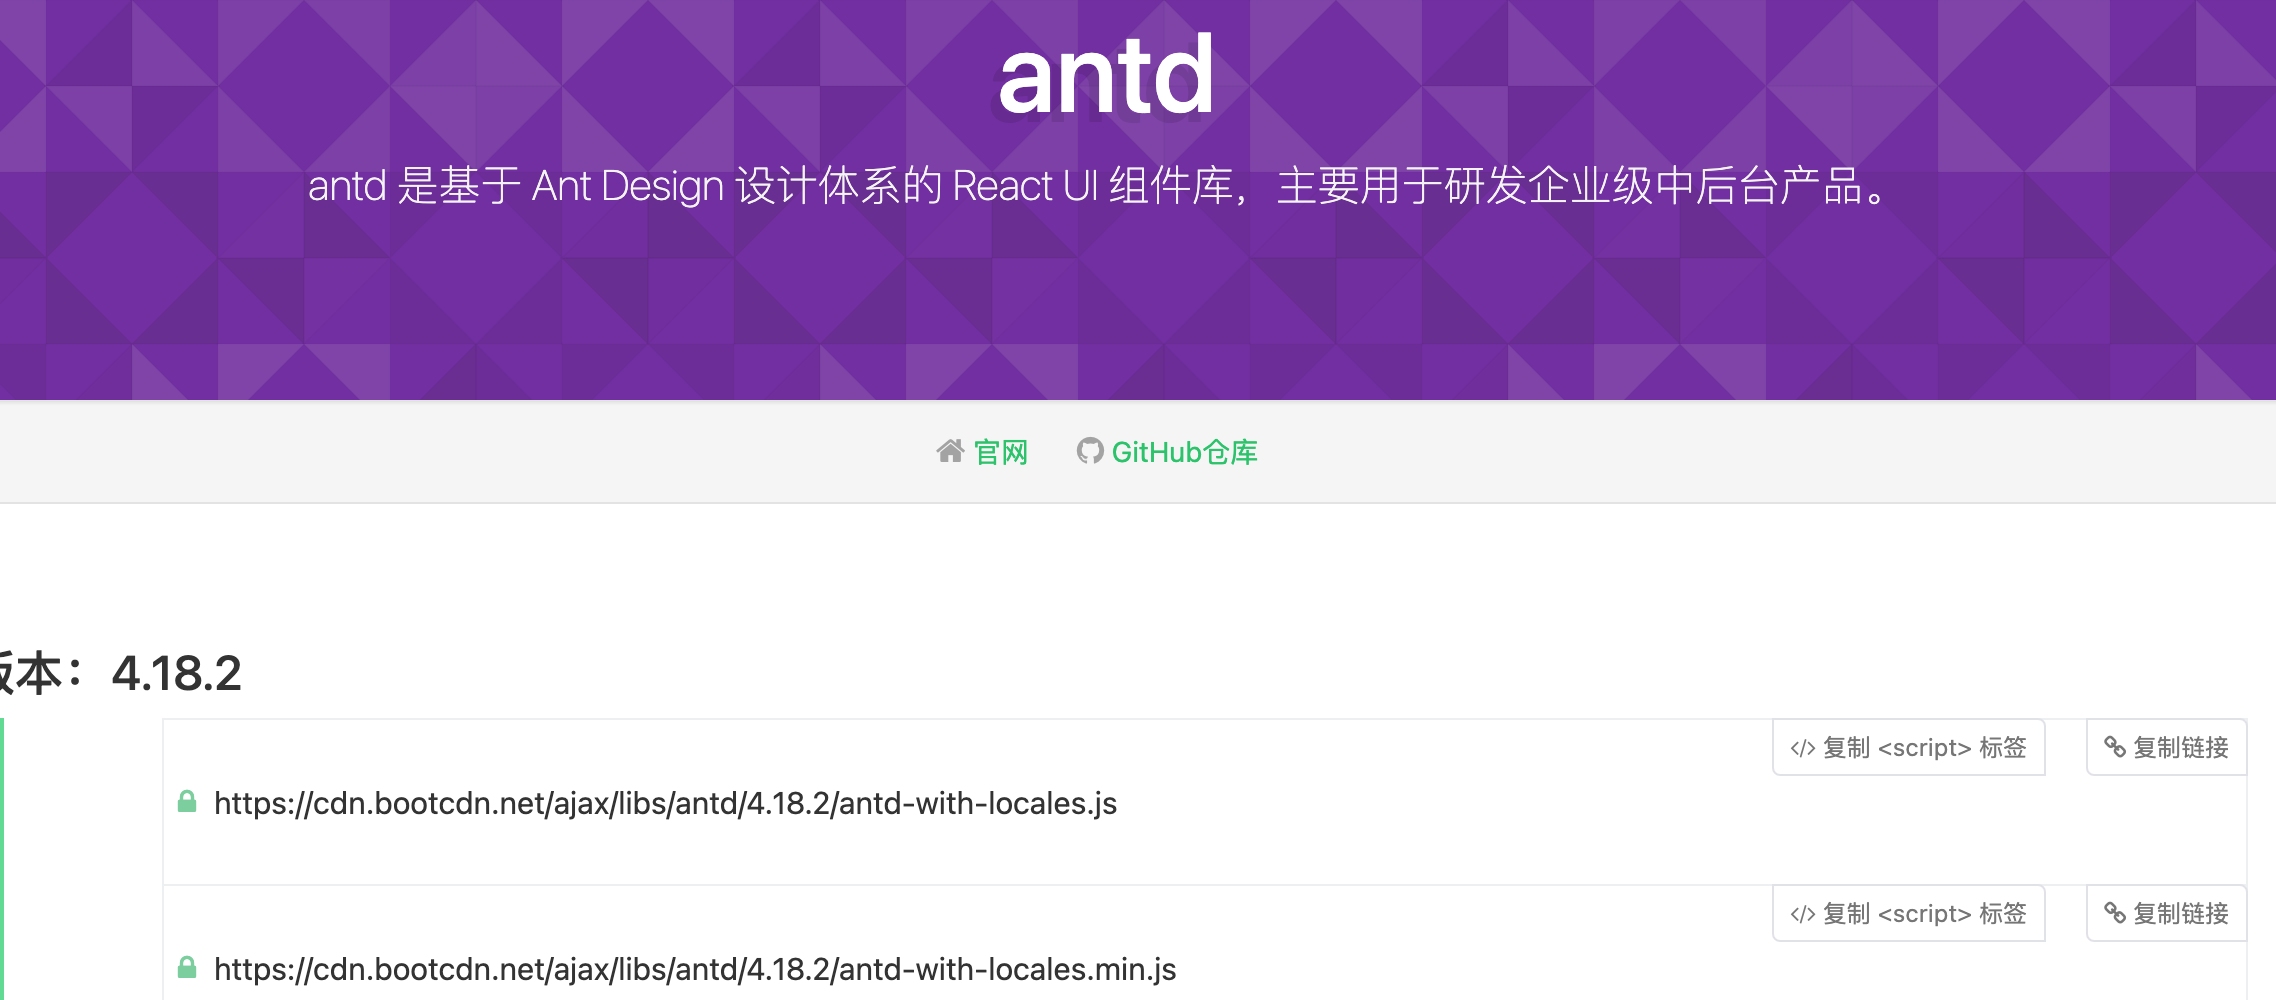2276x1000 pixels.
Task: Click the antd page title heading
Action: 1106,75
